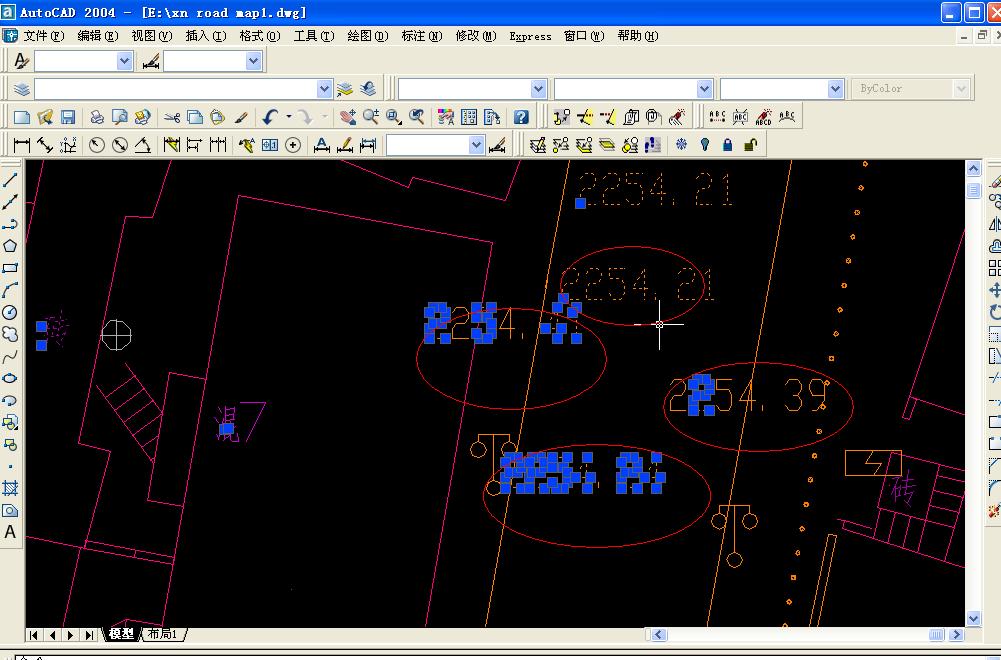Jump to the last layout tab

click(89, 634)
